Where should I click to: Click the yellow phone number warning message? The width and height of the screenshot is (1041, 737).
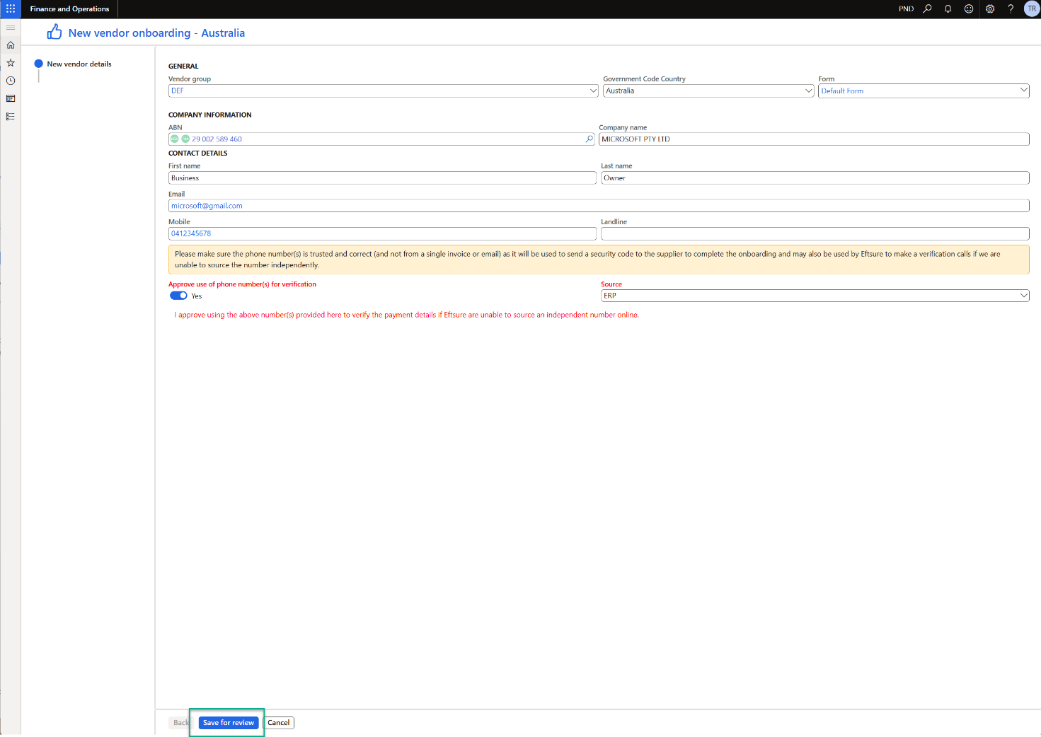pos(599,260)
